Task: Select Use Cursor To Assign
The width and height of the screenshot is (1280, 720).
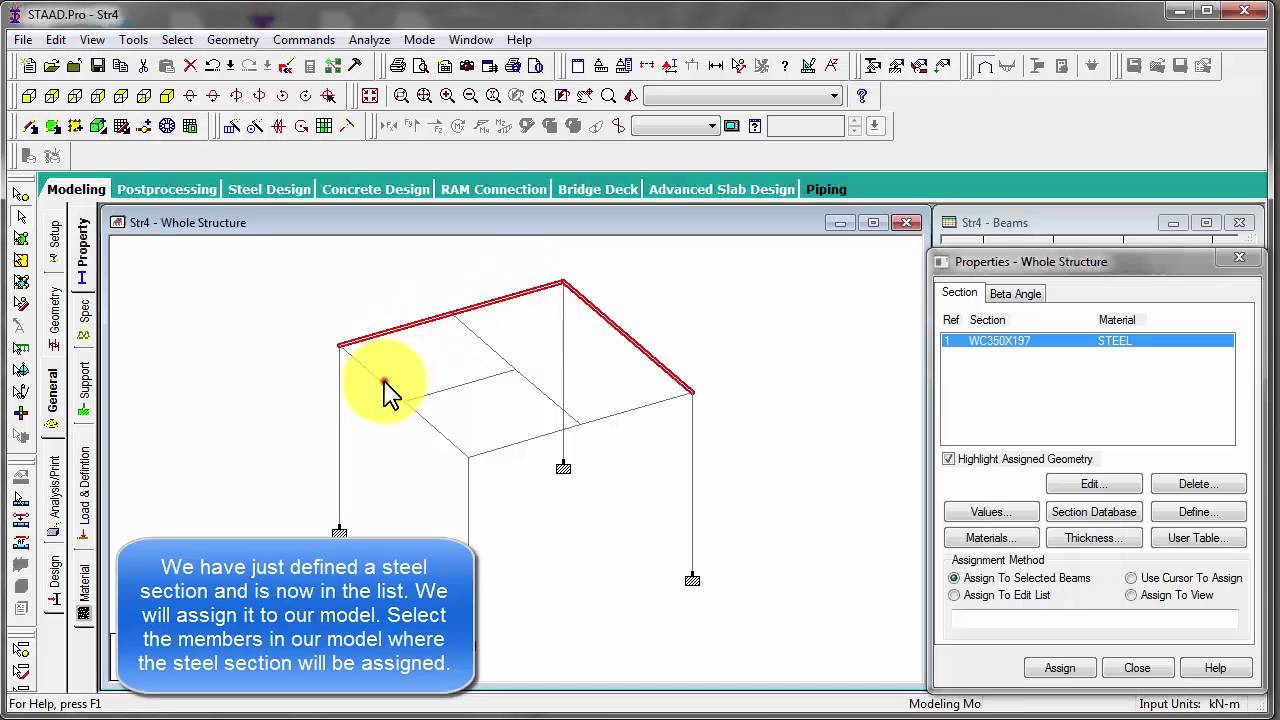Action: point(1131,578)
